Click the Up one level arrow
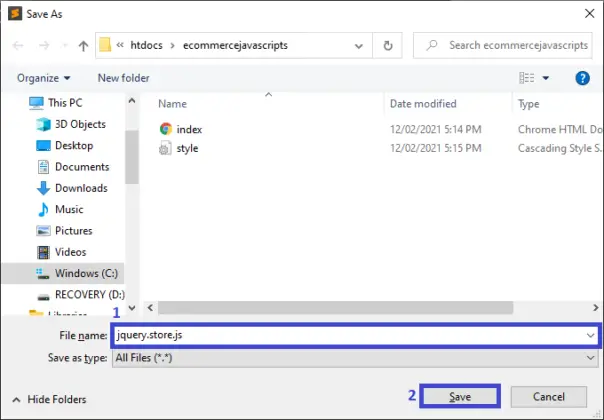This screenshot has width=604, height=420. (82, 46)
